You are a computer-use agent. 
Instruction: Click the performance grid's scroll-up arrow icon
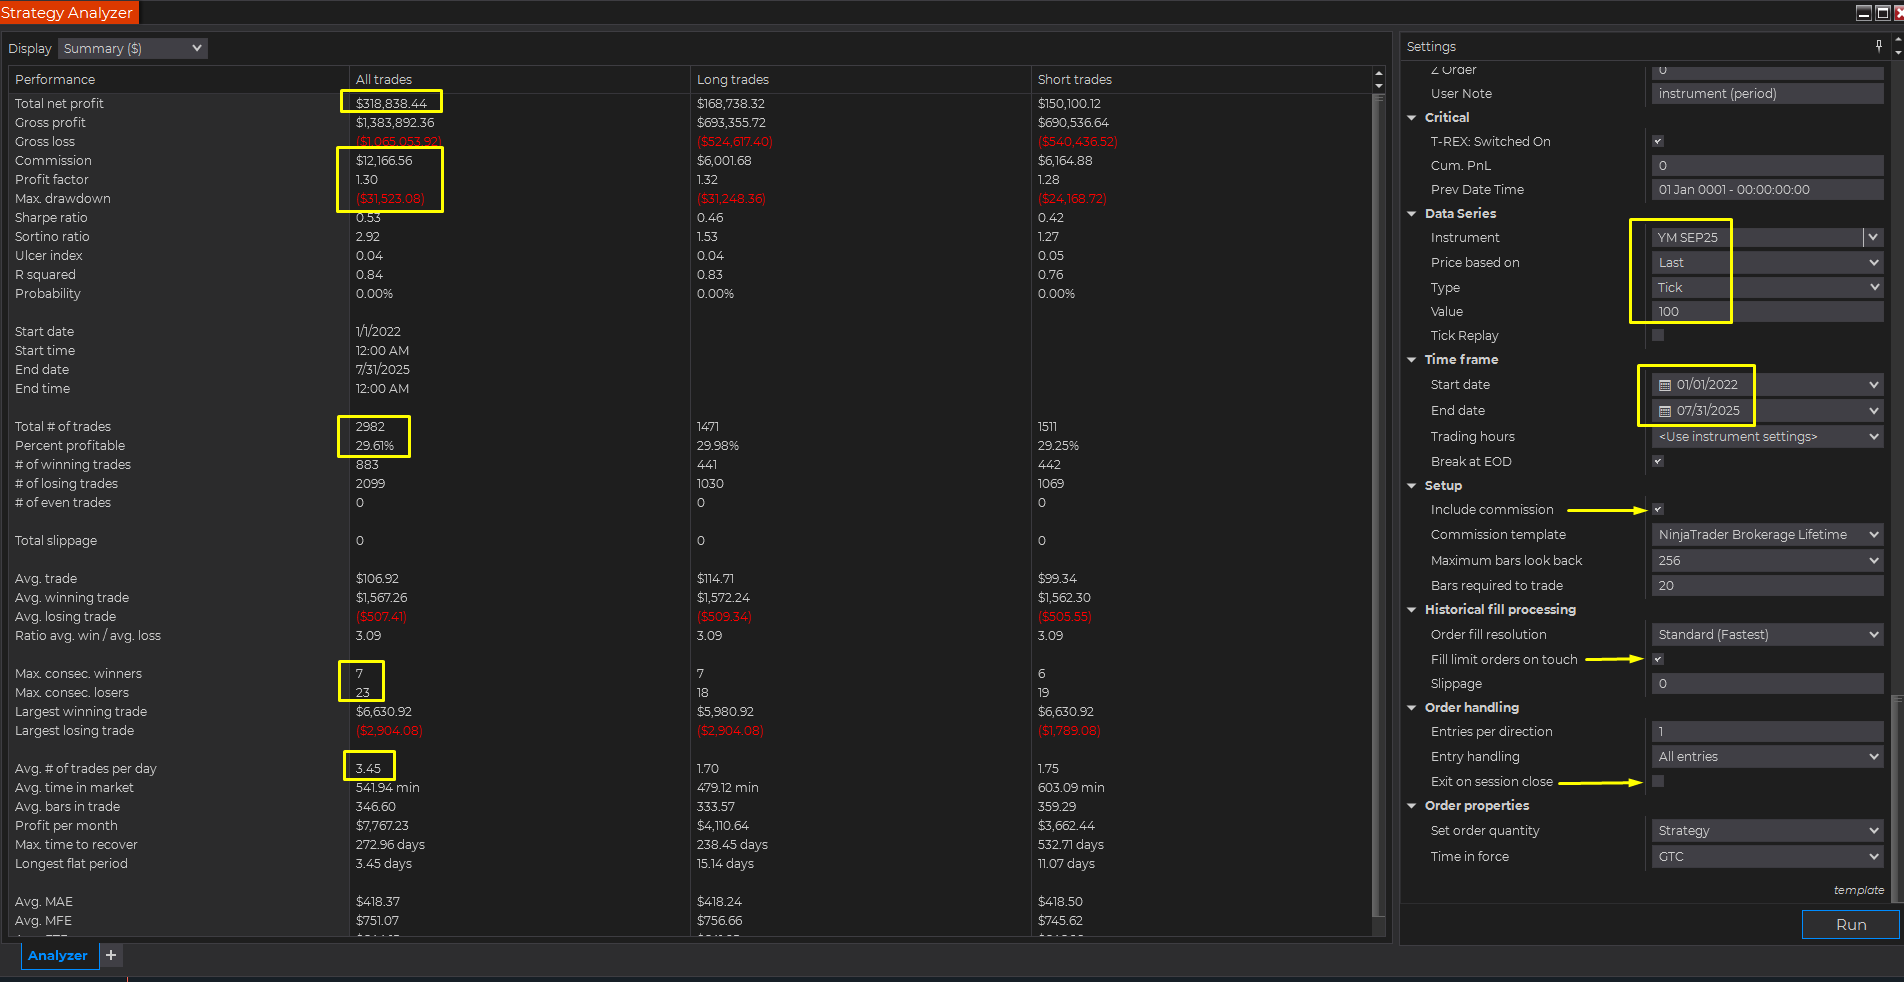1379,72
